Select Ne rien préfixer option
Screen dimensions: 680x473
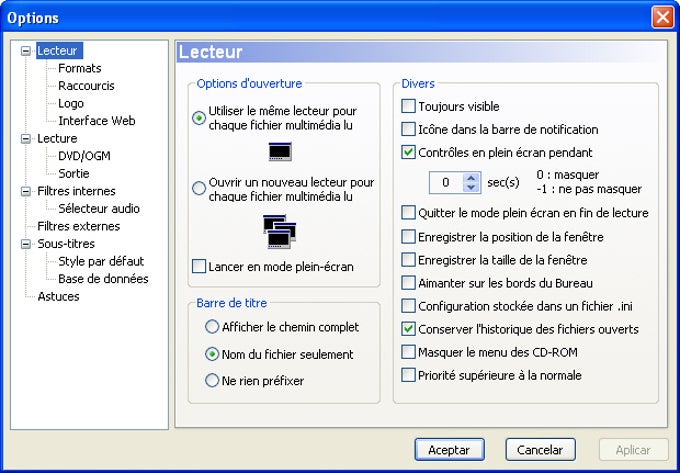point(212,381)
